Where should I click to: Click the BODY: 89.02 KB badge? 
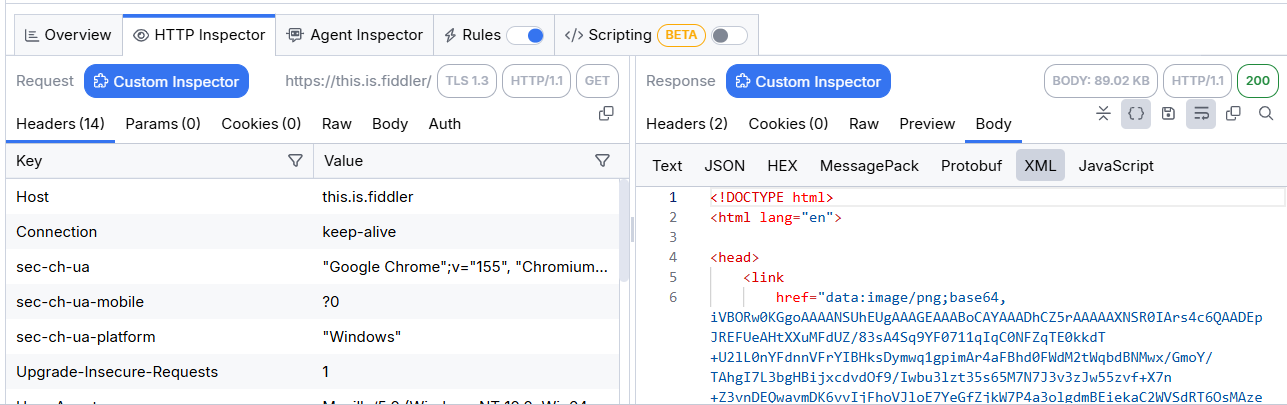(1101, 81)
